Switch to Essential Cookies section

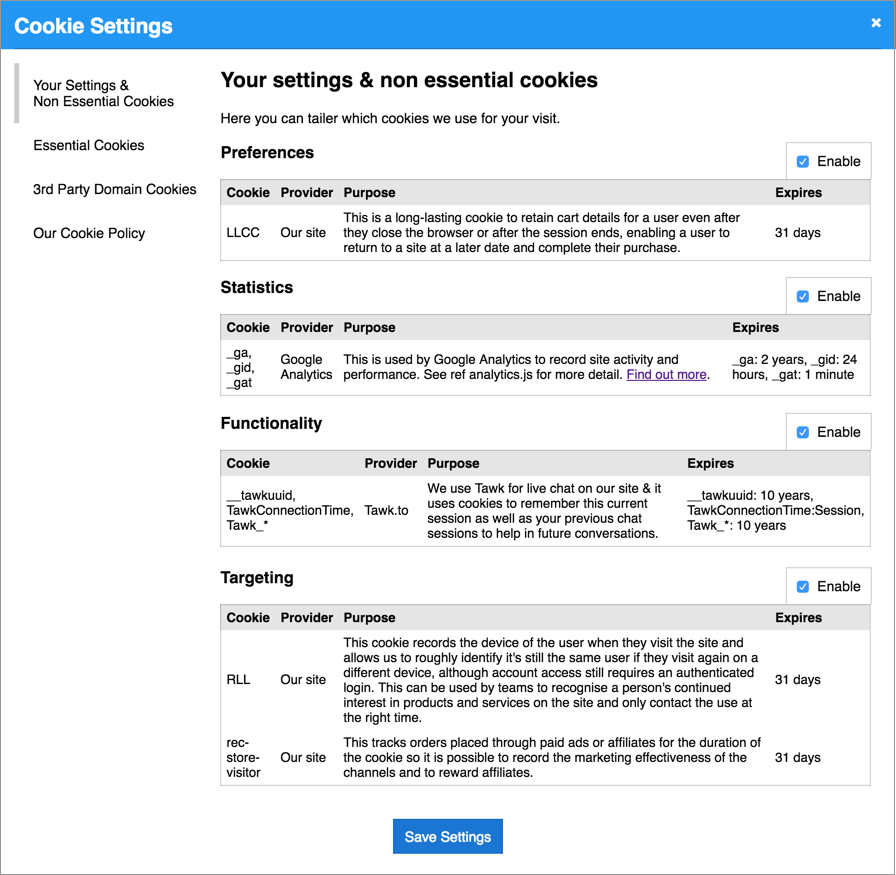coord(89,145)
